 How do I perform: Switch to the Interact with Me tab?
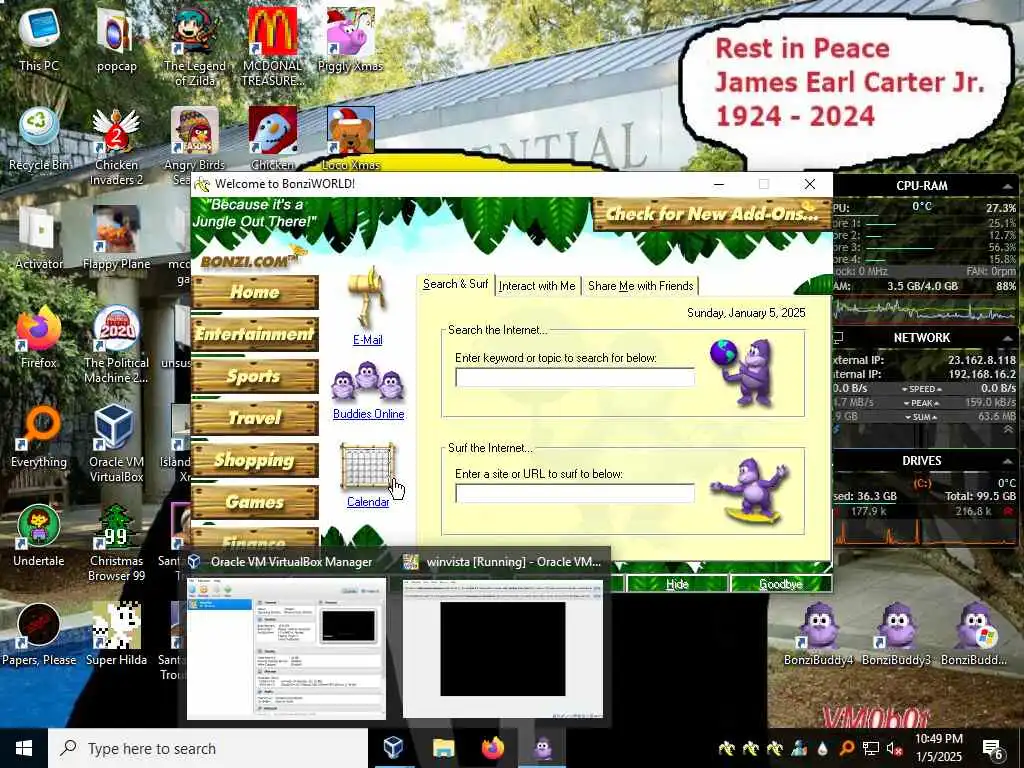pos(537,286)
